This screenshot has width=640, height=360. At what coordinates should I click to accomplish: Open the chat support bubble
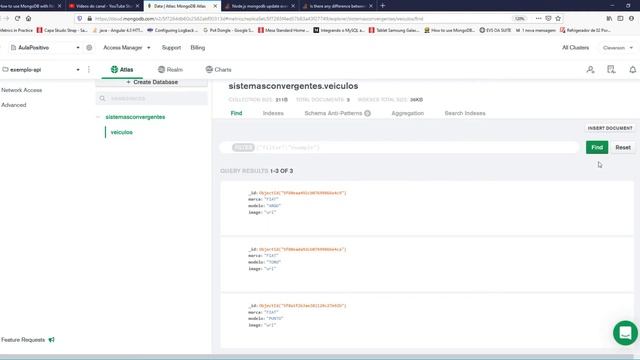tap(625, 333)
